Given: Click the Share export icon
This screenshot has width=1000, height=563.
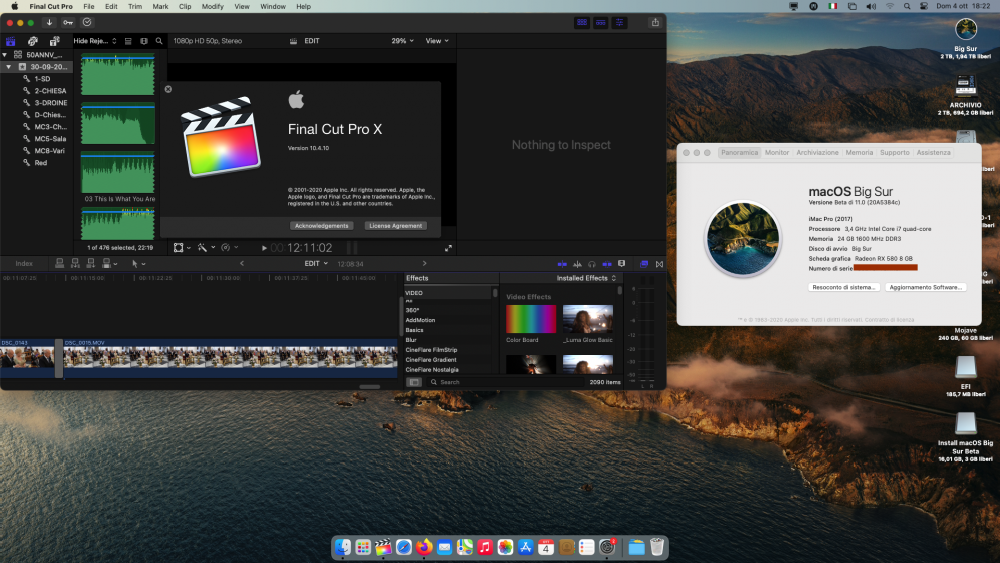Looking at the screenshot, I should [655, 22].
